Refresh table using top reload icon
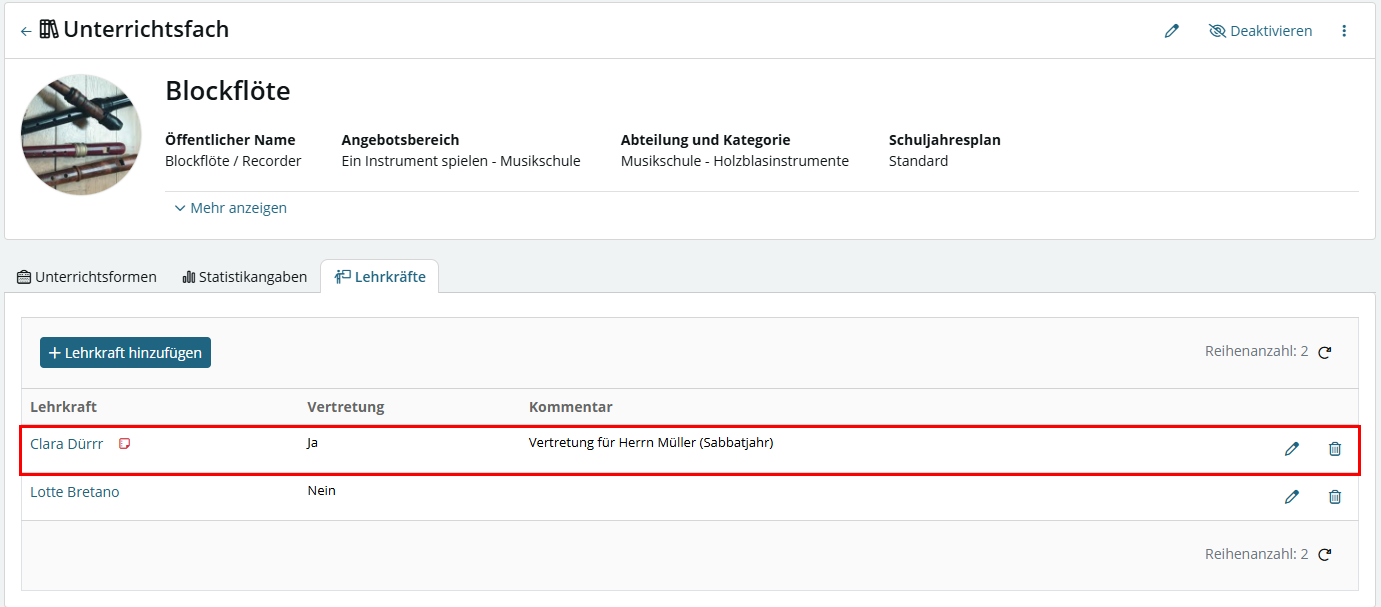Image resolution: width=1381 pixels, height=607 pixels. point(1325,352)
